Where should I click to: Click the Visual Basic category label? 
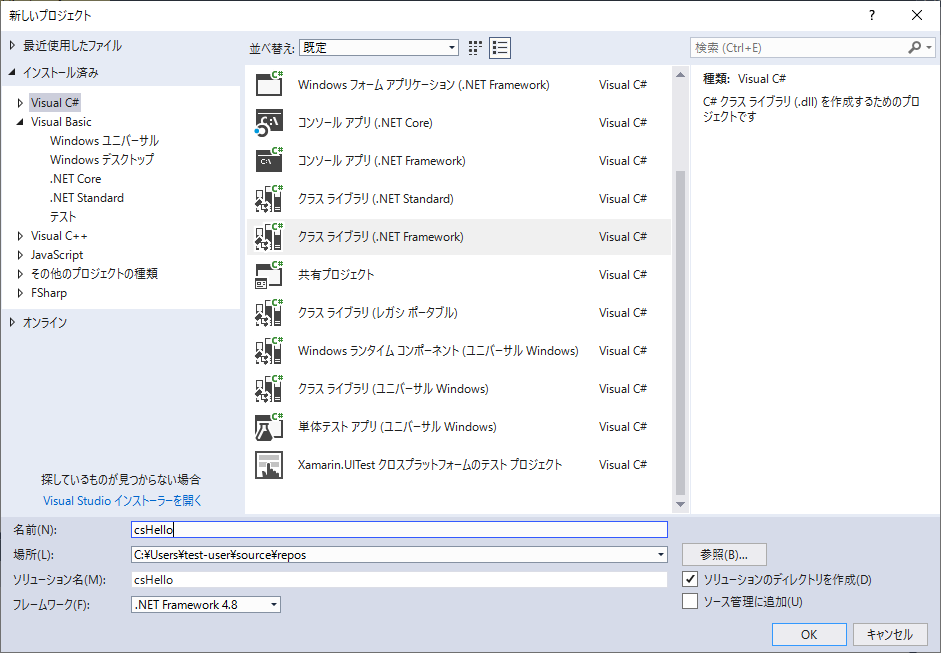61,122
